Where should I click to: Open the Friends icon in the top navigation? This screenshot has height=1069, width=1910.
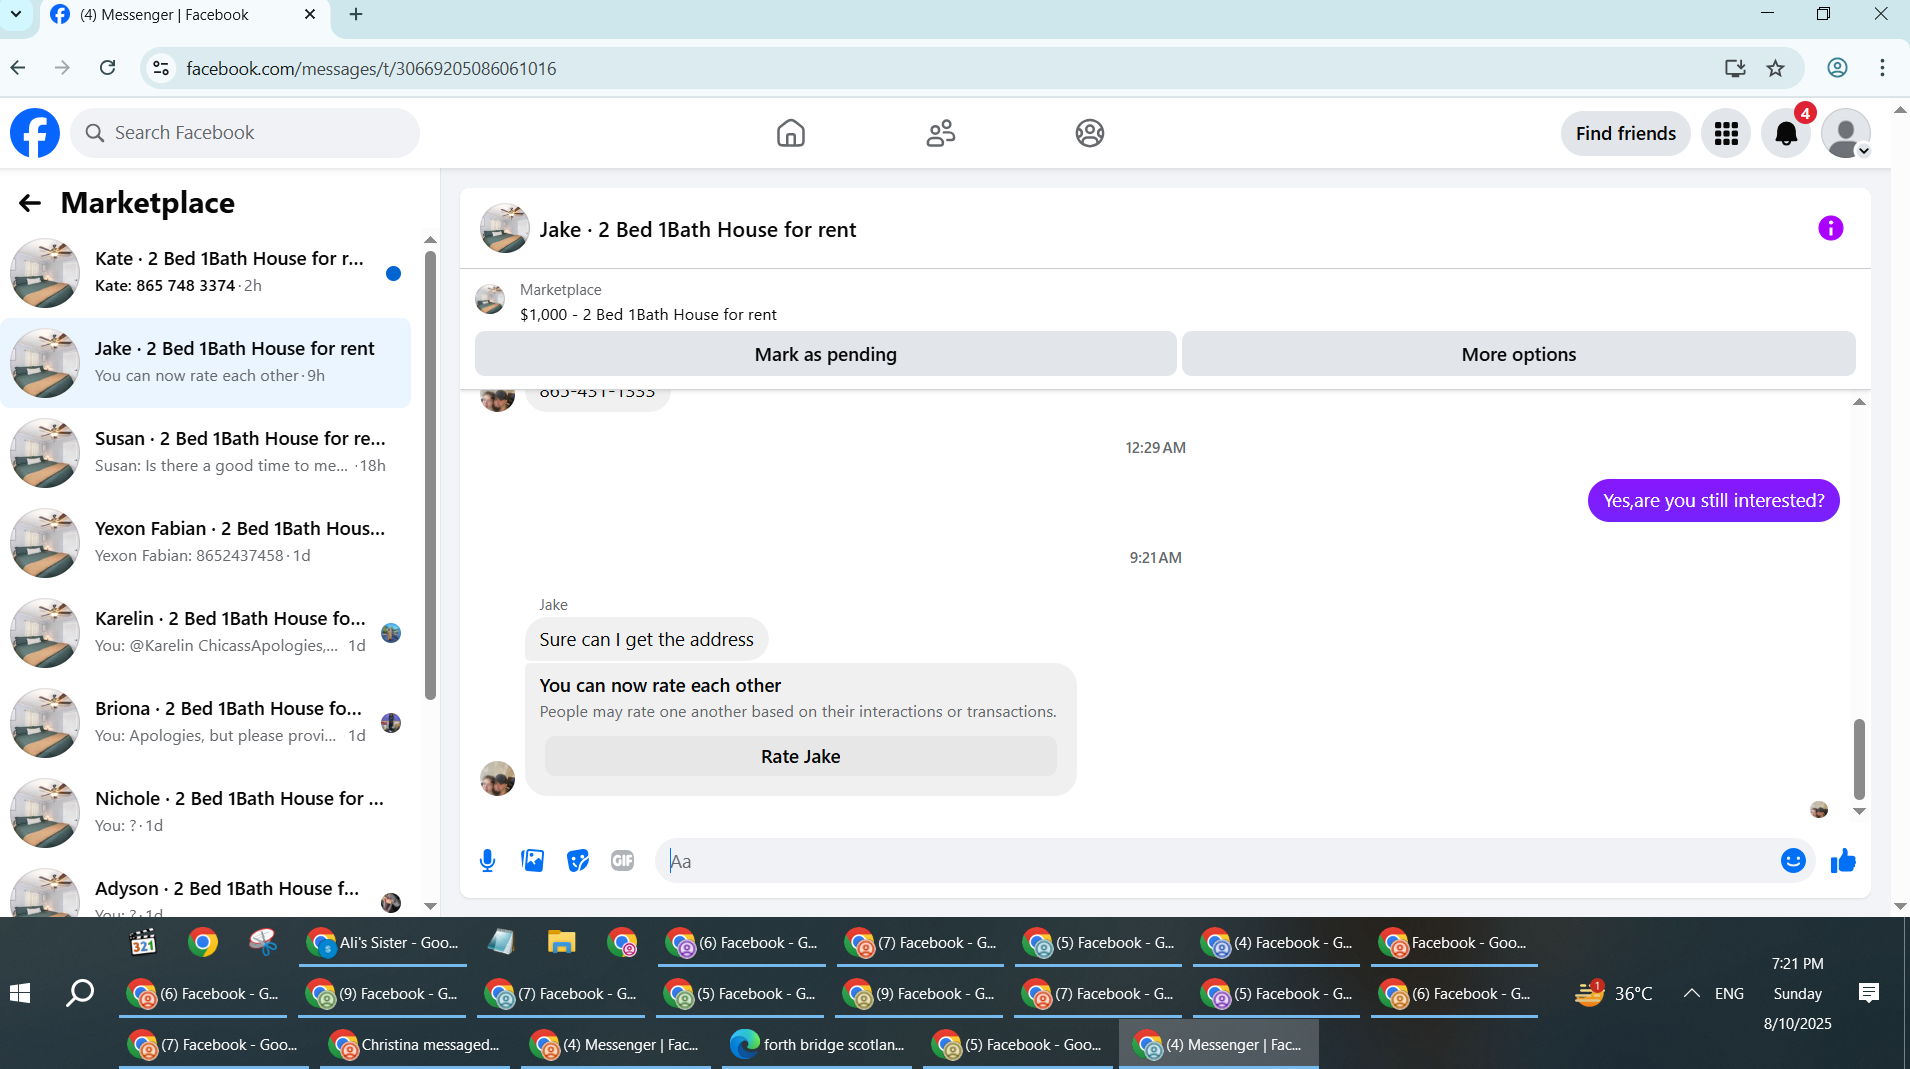tap(940, 133)
